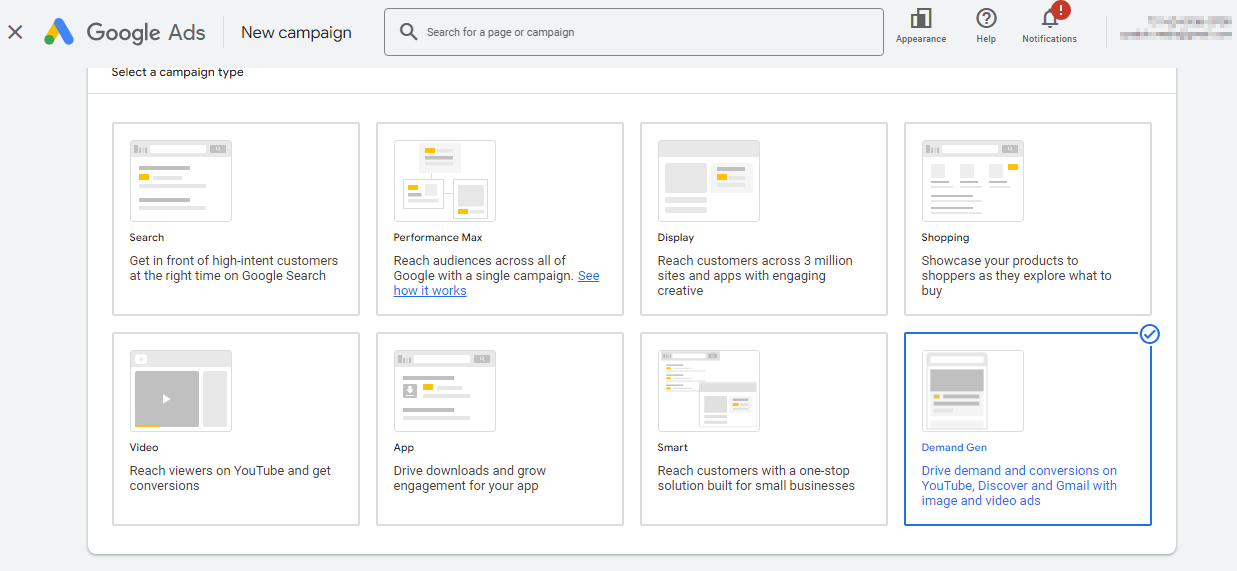1237x571 pixels.
Task: Open the Appearance panel icon
Action: click(x=921, y=19)
